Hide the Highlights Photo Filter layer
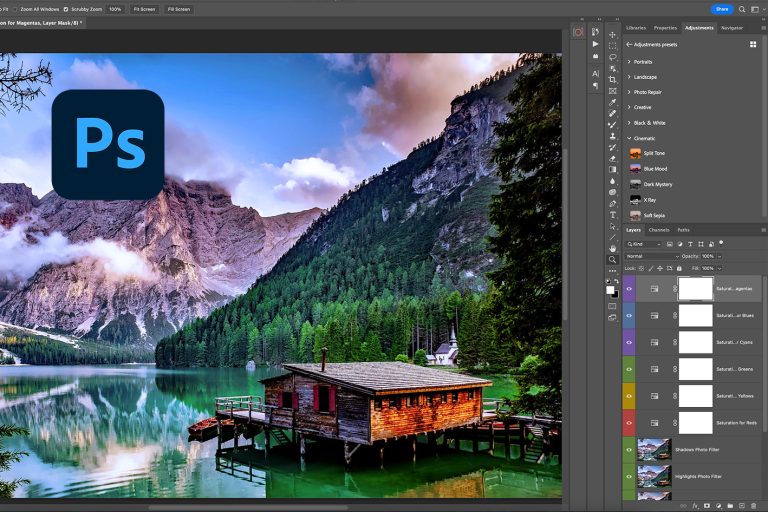 629,476
